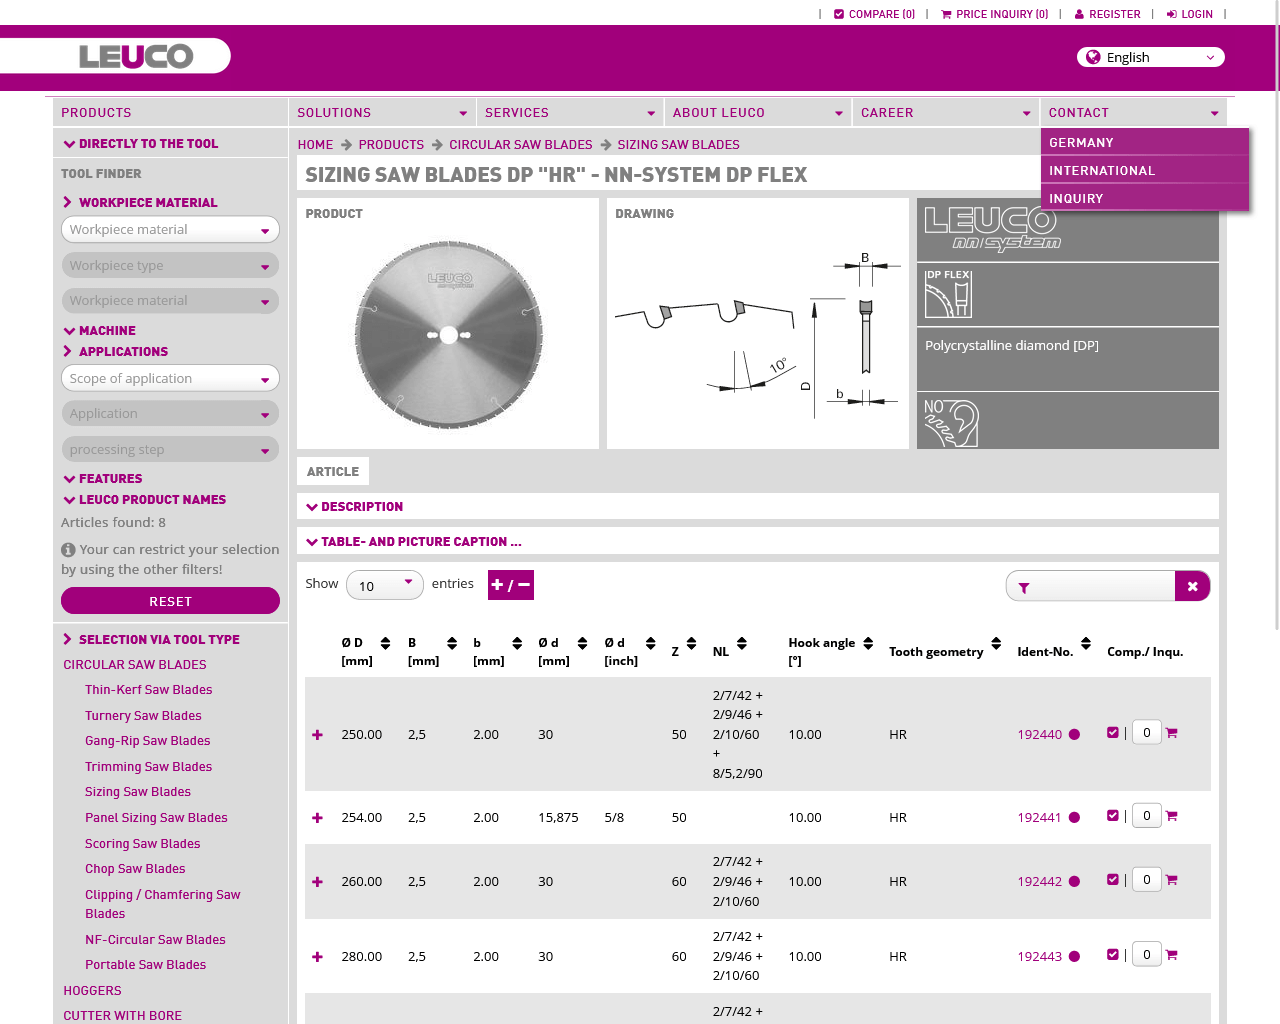Viewport: 1280px width, 1024px height.
Task: Add article 192441 to inquiry cart
Action: tap(1172, 816)
